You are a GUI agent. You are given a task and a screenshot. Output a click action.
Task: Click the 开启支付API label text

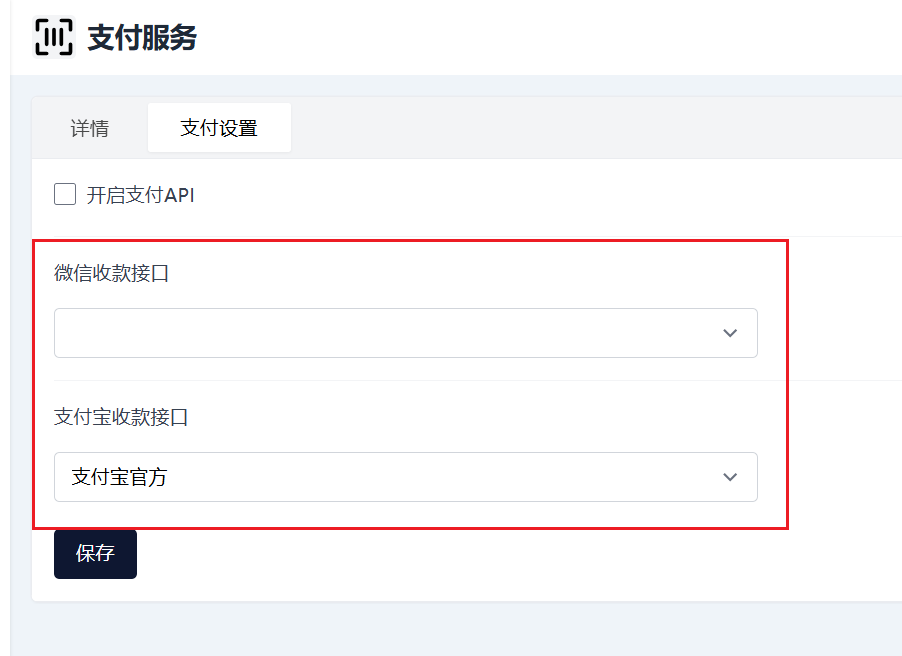point(141,195)
